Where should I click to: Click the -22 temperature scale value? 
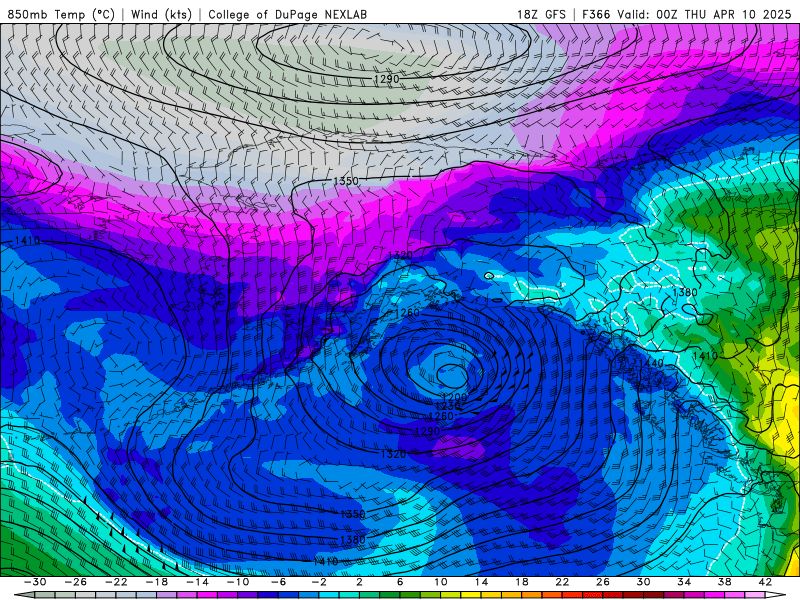pyautogui.click(x=116, y=582)
